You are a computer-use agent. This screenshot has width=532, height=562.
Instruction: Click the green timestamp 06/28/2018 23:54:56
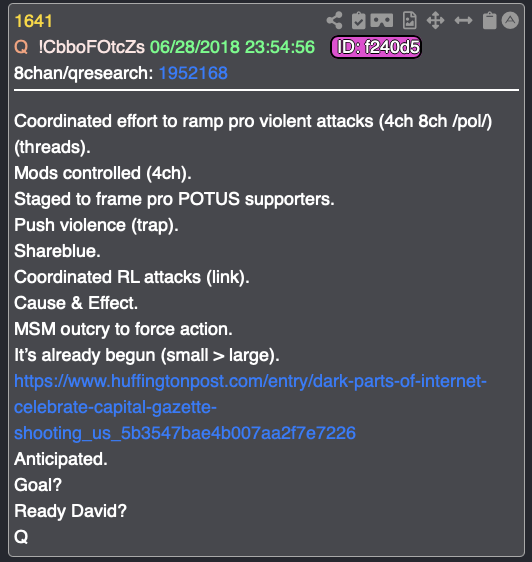pos(232,47)
